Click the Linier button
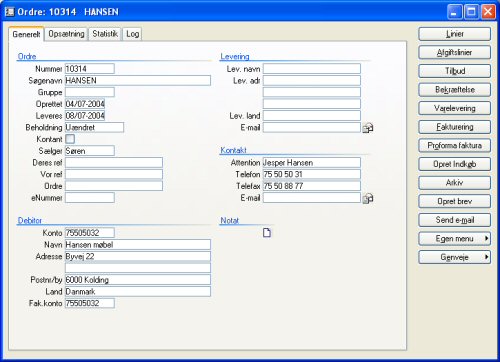The height and width of the screenshot is (362, 500). click(x=455, y=34)
